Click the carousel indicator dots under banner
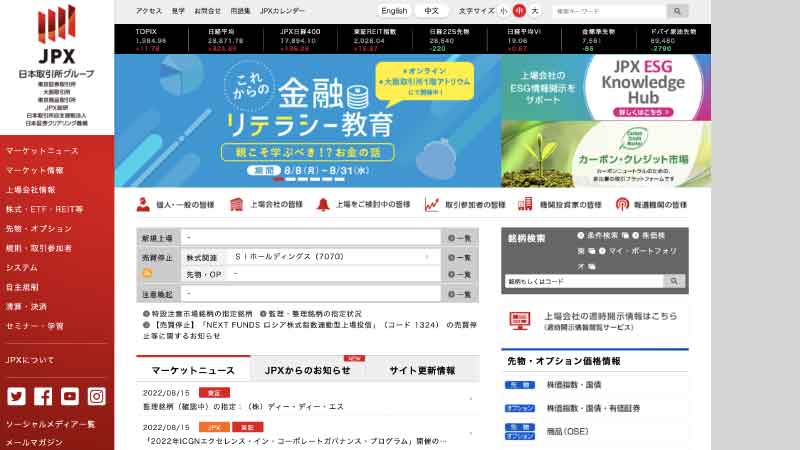This screenshot has width=800, height=450. [x=307, y=180]
